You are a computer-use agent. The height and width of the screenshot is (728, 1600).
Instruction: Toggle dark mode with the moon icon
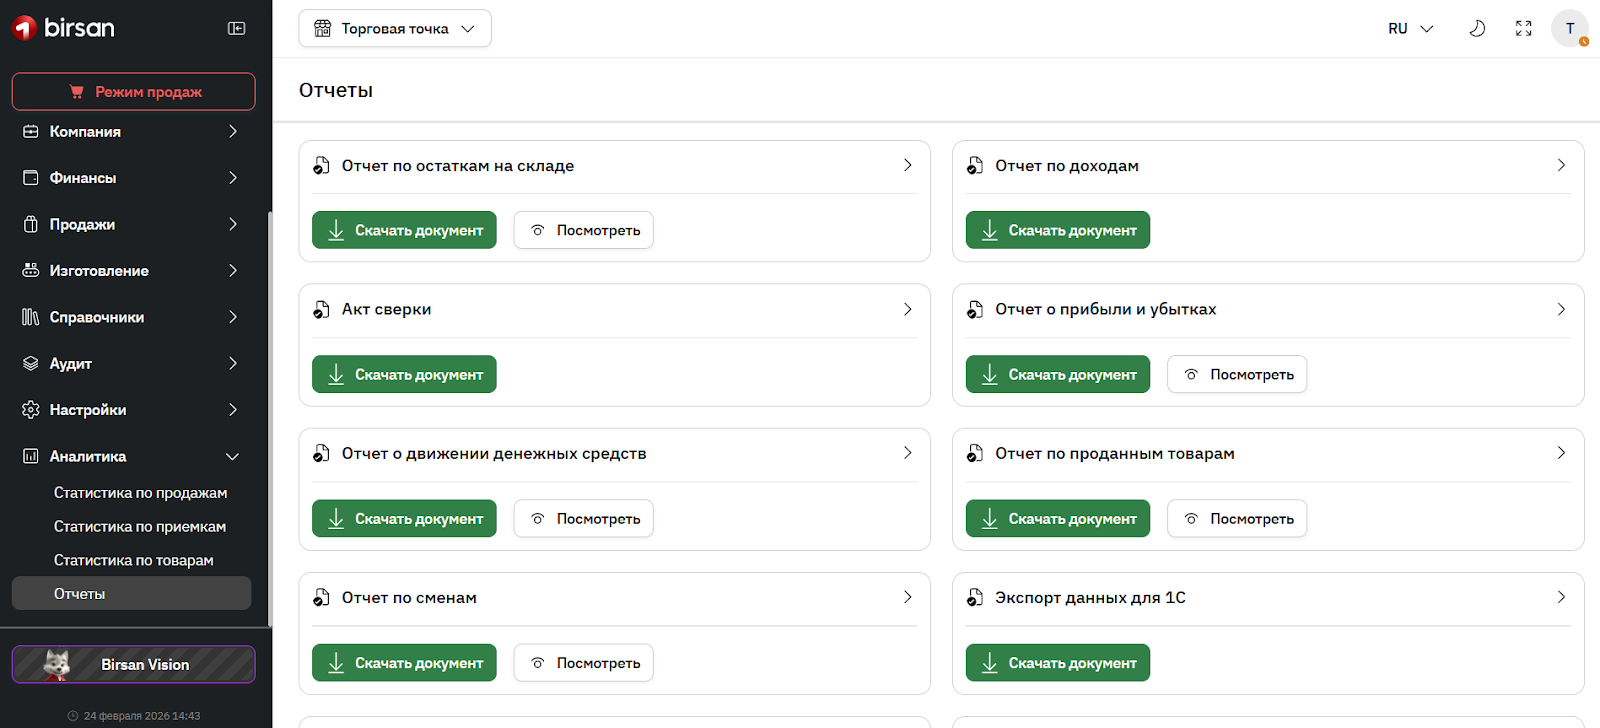1477,29
